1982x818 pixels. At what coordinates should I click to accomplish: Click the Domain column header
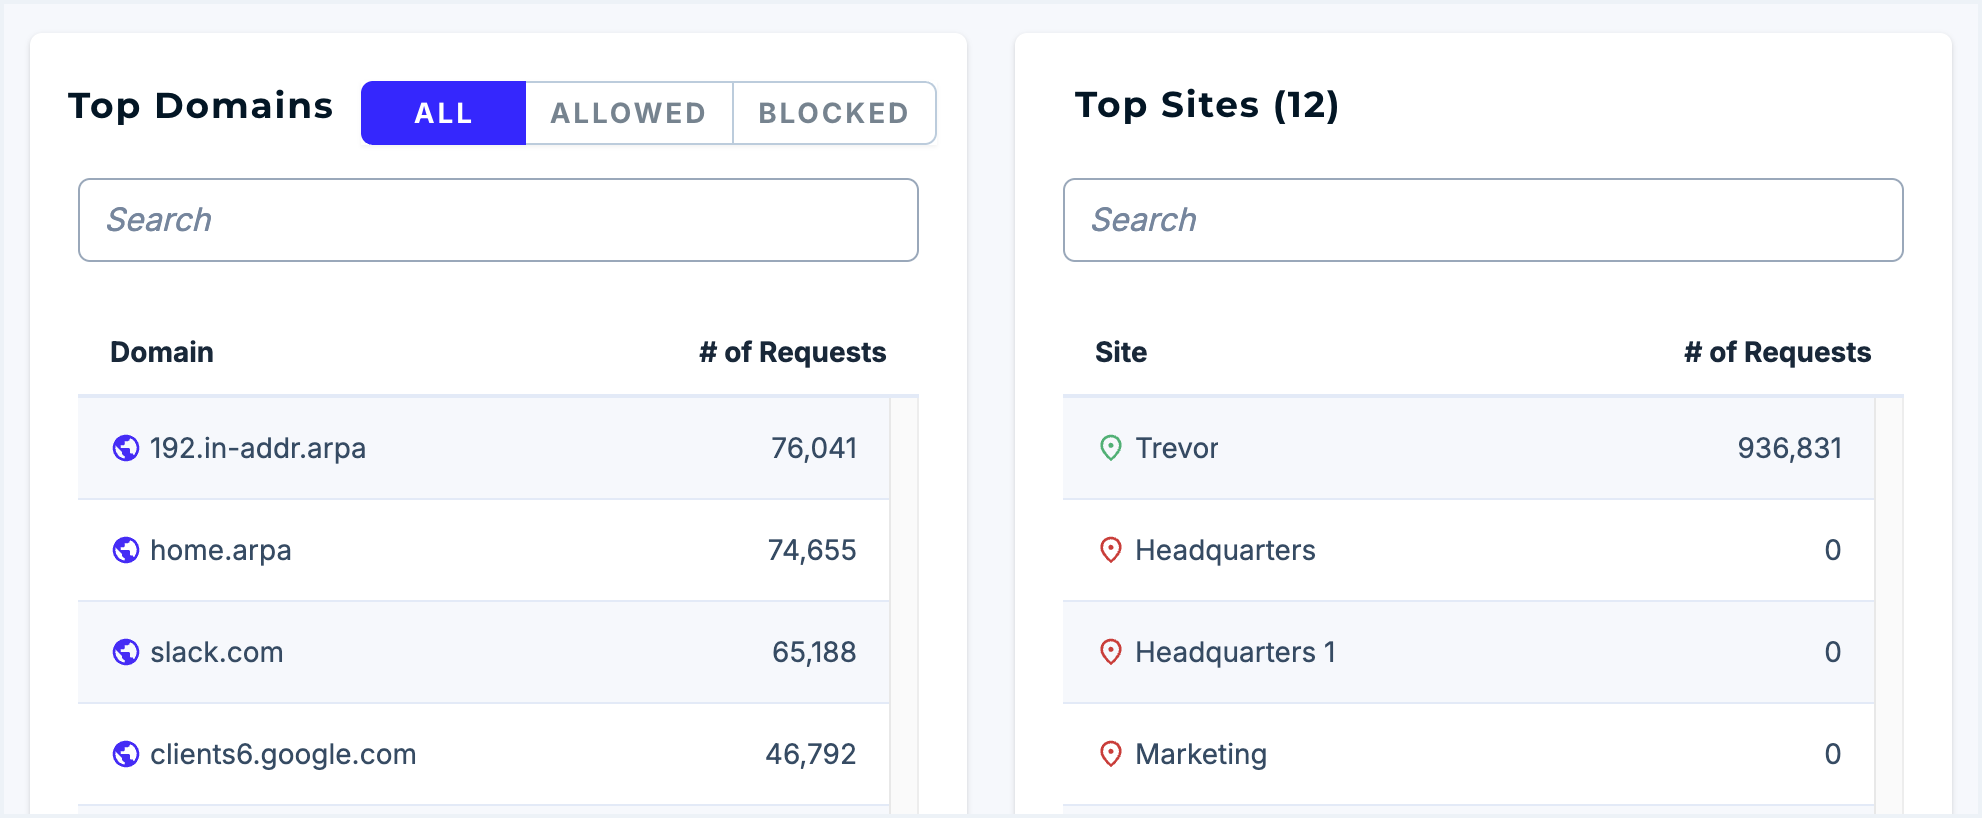162,352
